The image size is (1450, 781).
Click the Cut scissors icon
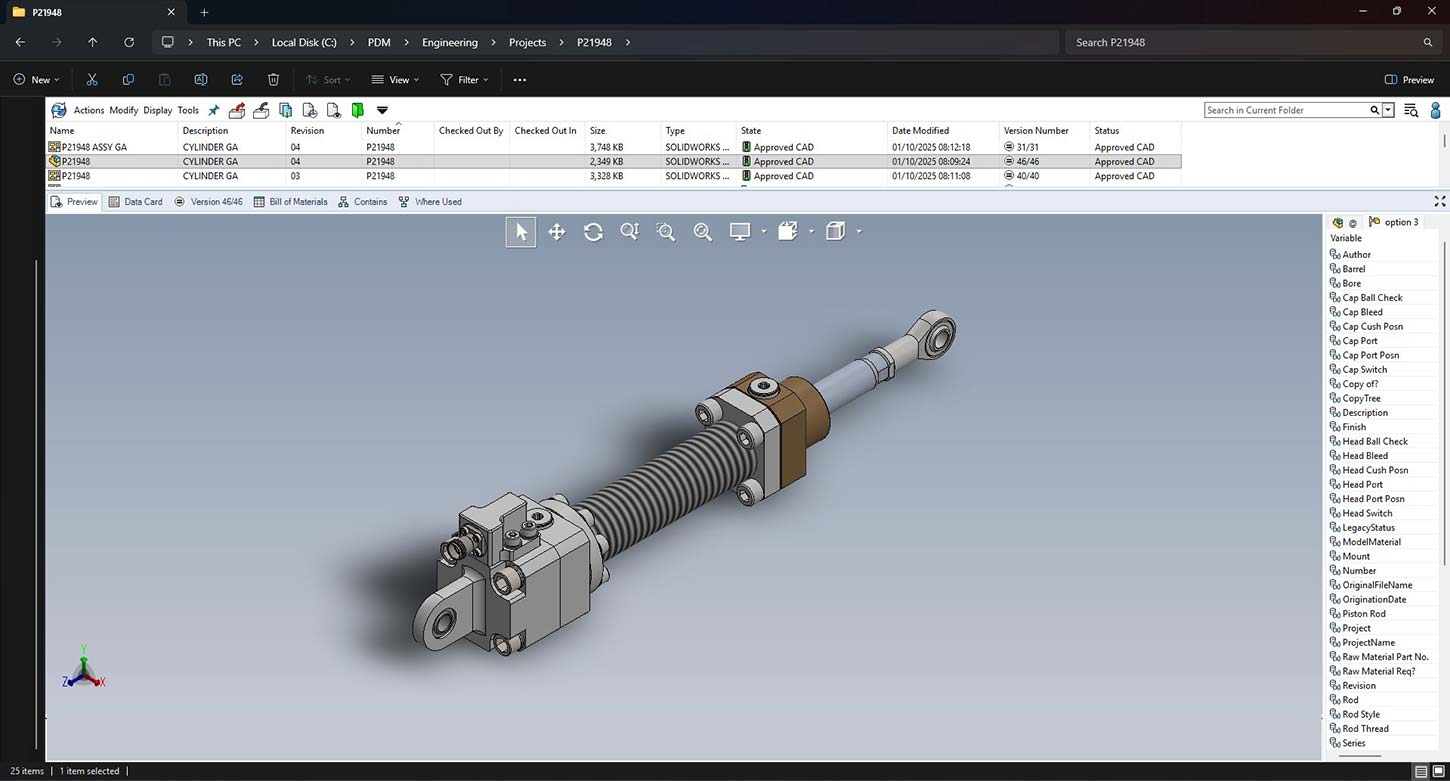[92, 80]
